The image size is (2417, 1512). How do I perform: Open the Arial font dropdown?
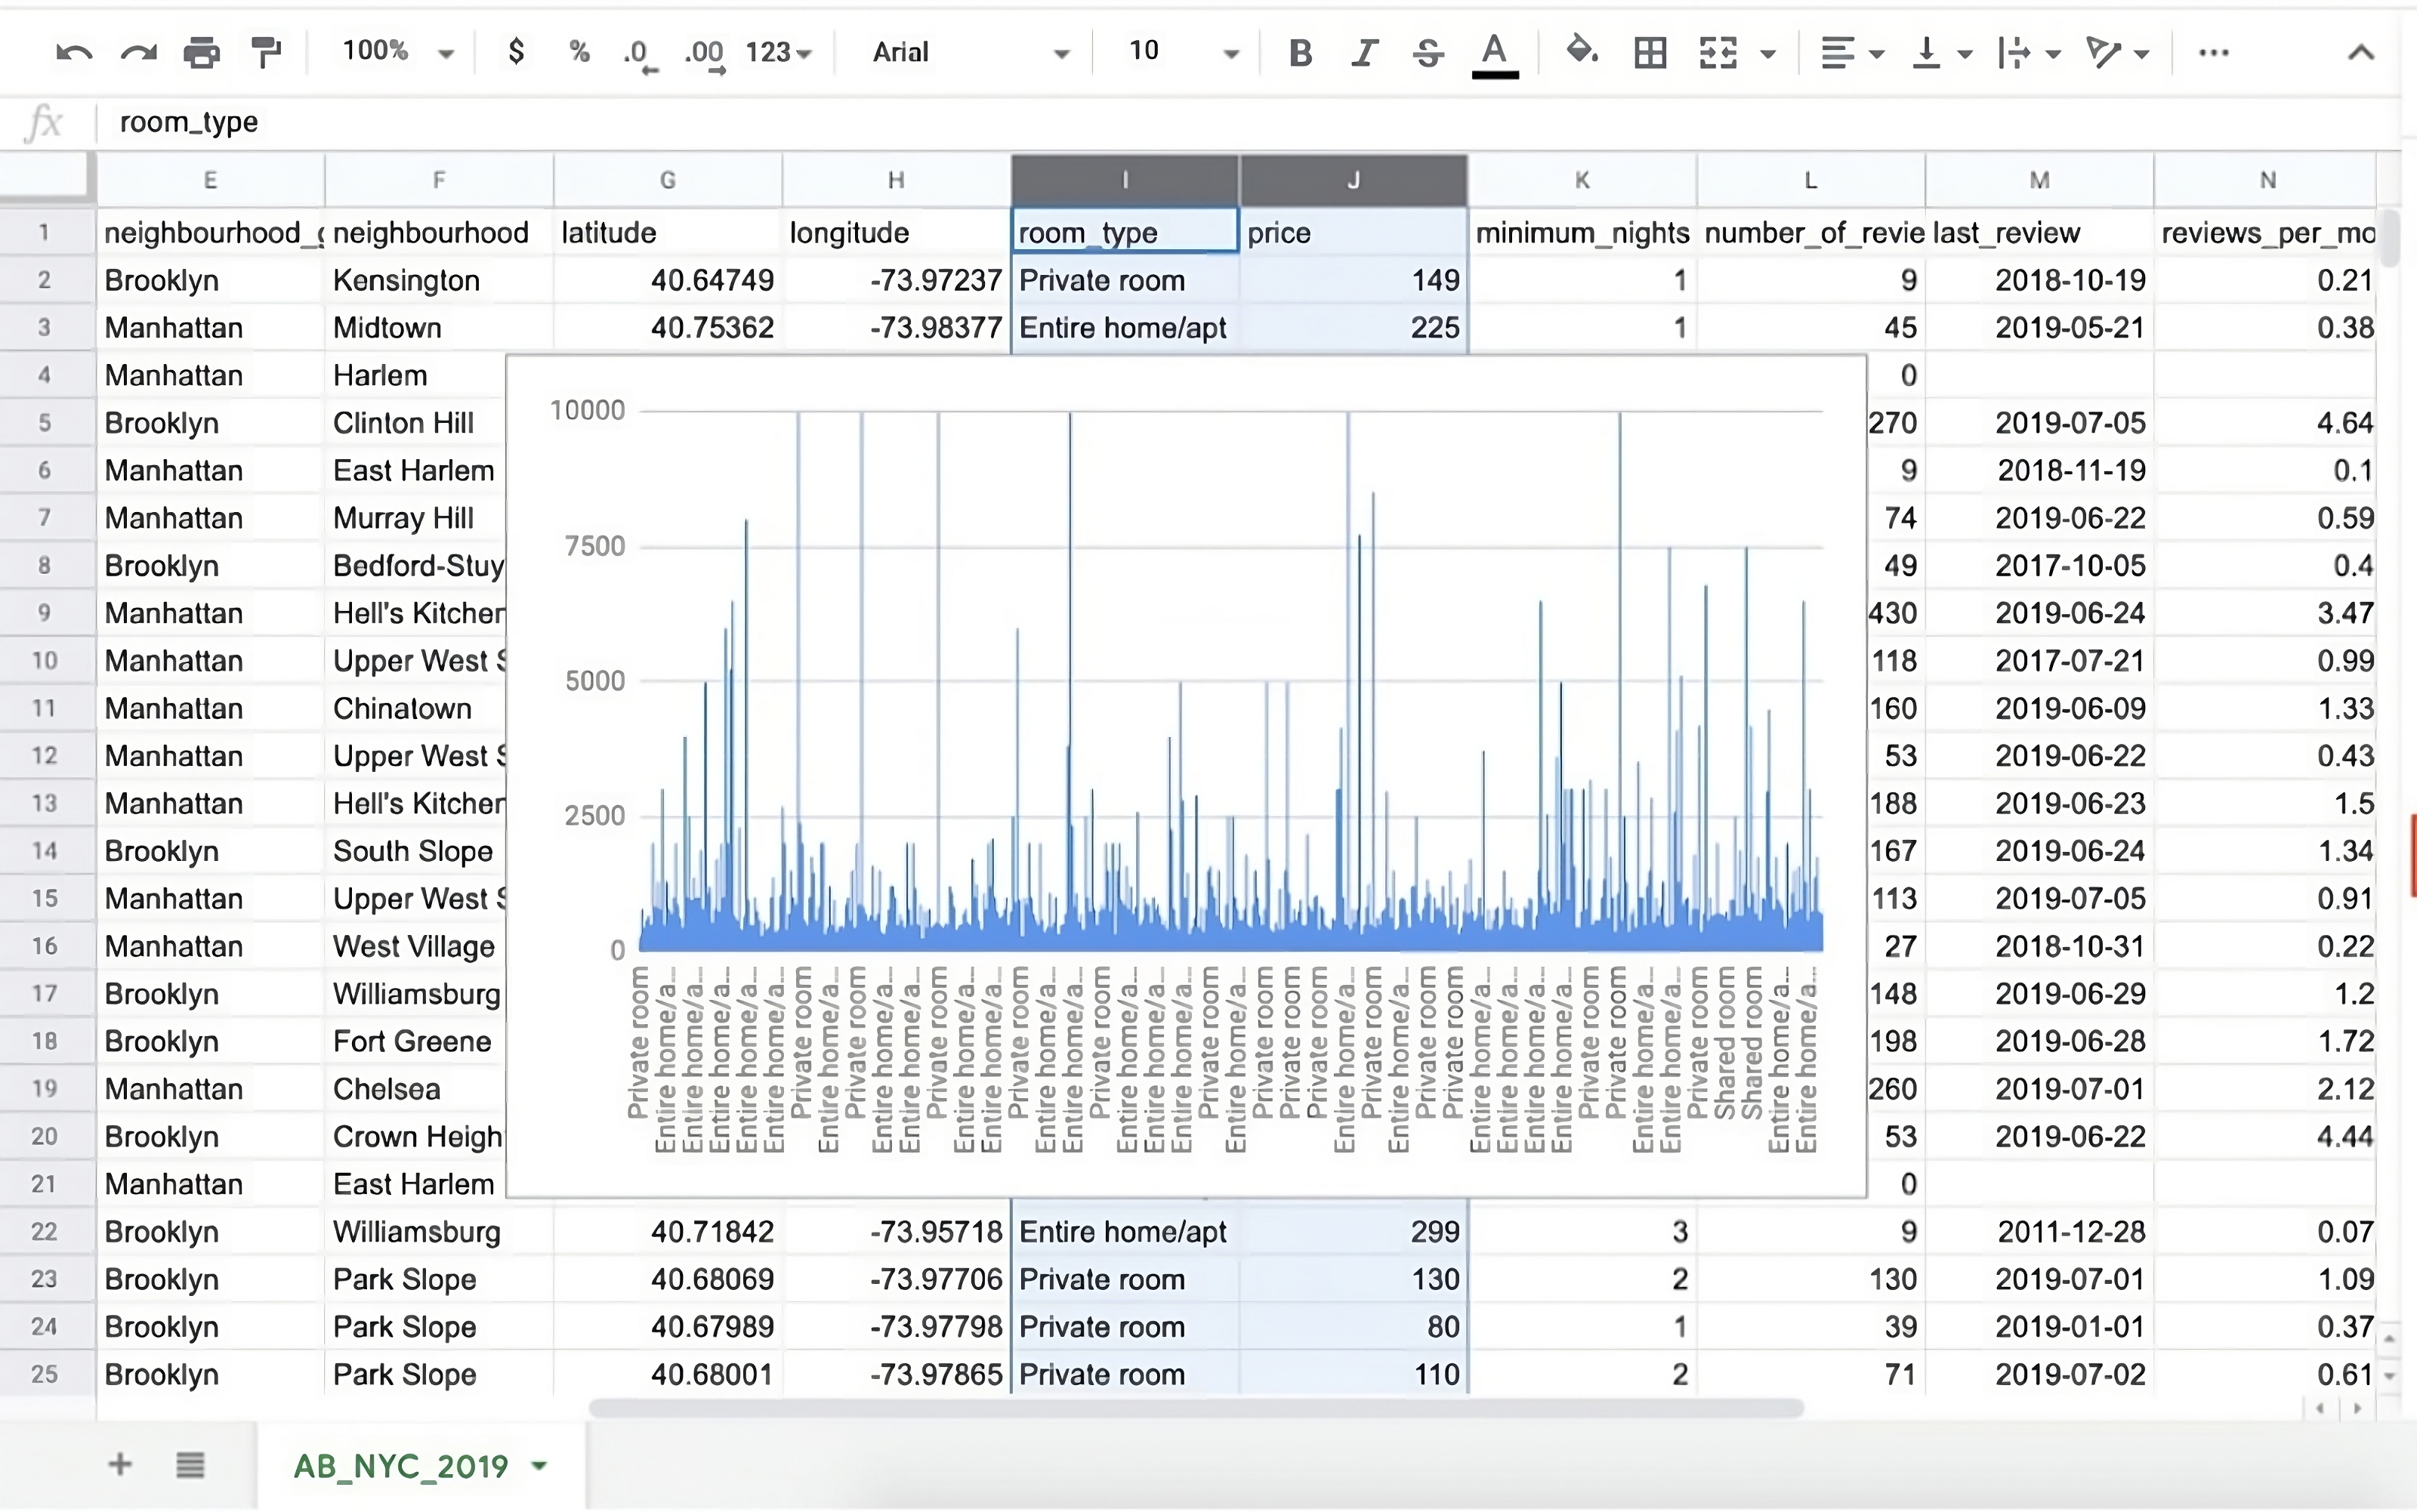(969, 52)
